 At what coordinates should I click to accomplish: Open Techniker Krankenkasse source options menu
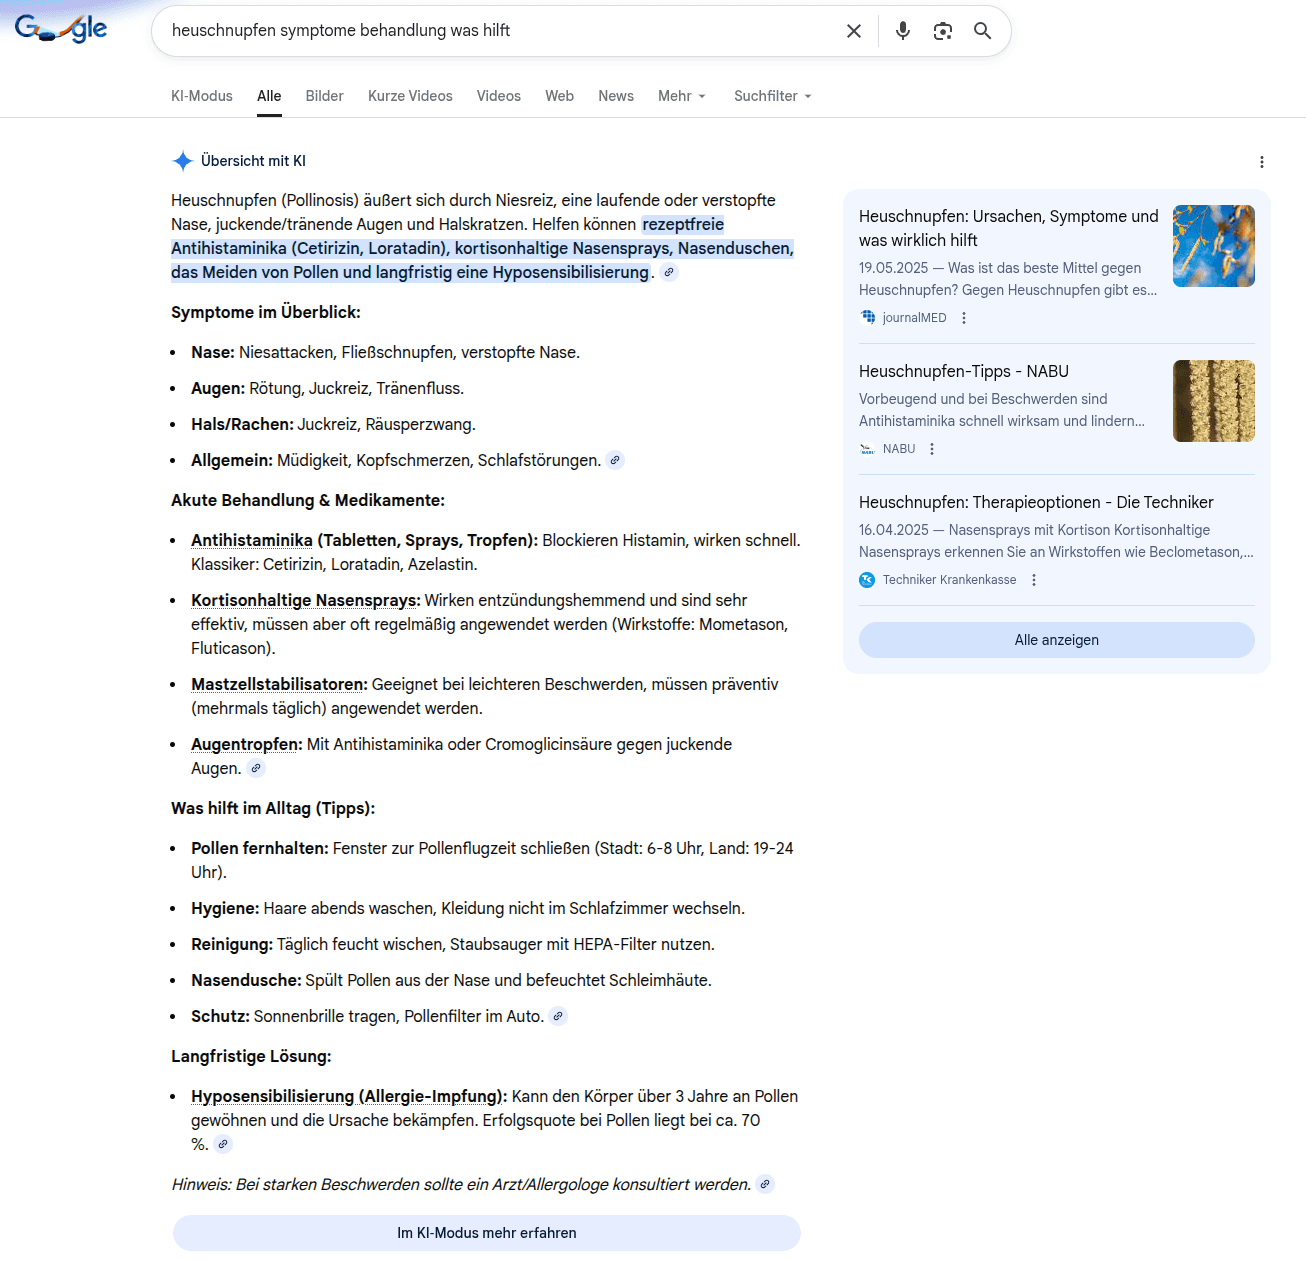pyautogui.click(x=1033, y=579)
